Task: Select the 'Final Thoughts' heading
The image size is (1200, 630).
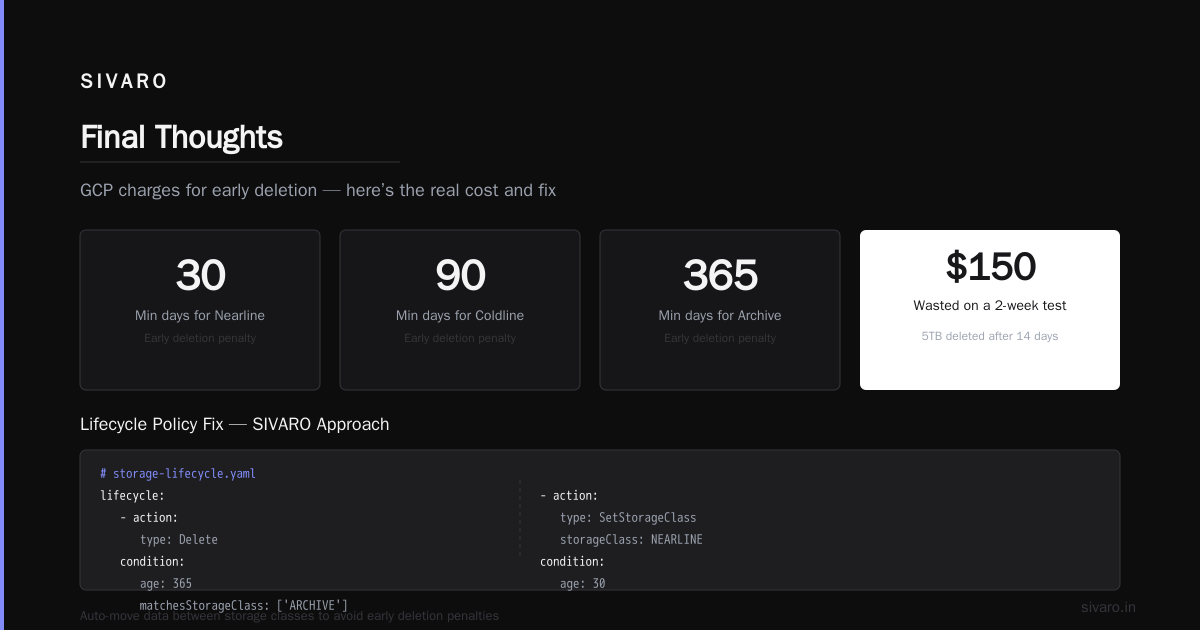Action: (x=181, y=137)
